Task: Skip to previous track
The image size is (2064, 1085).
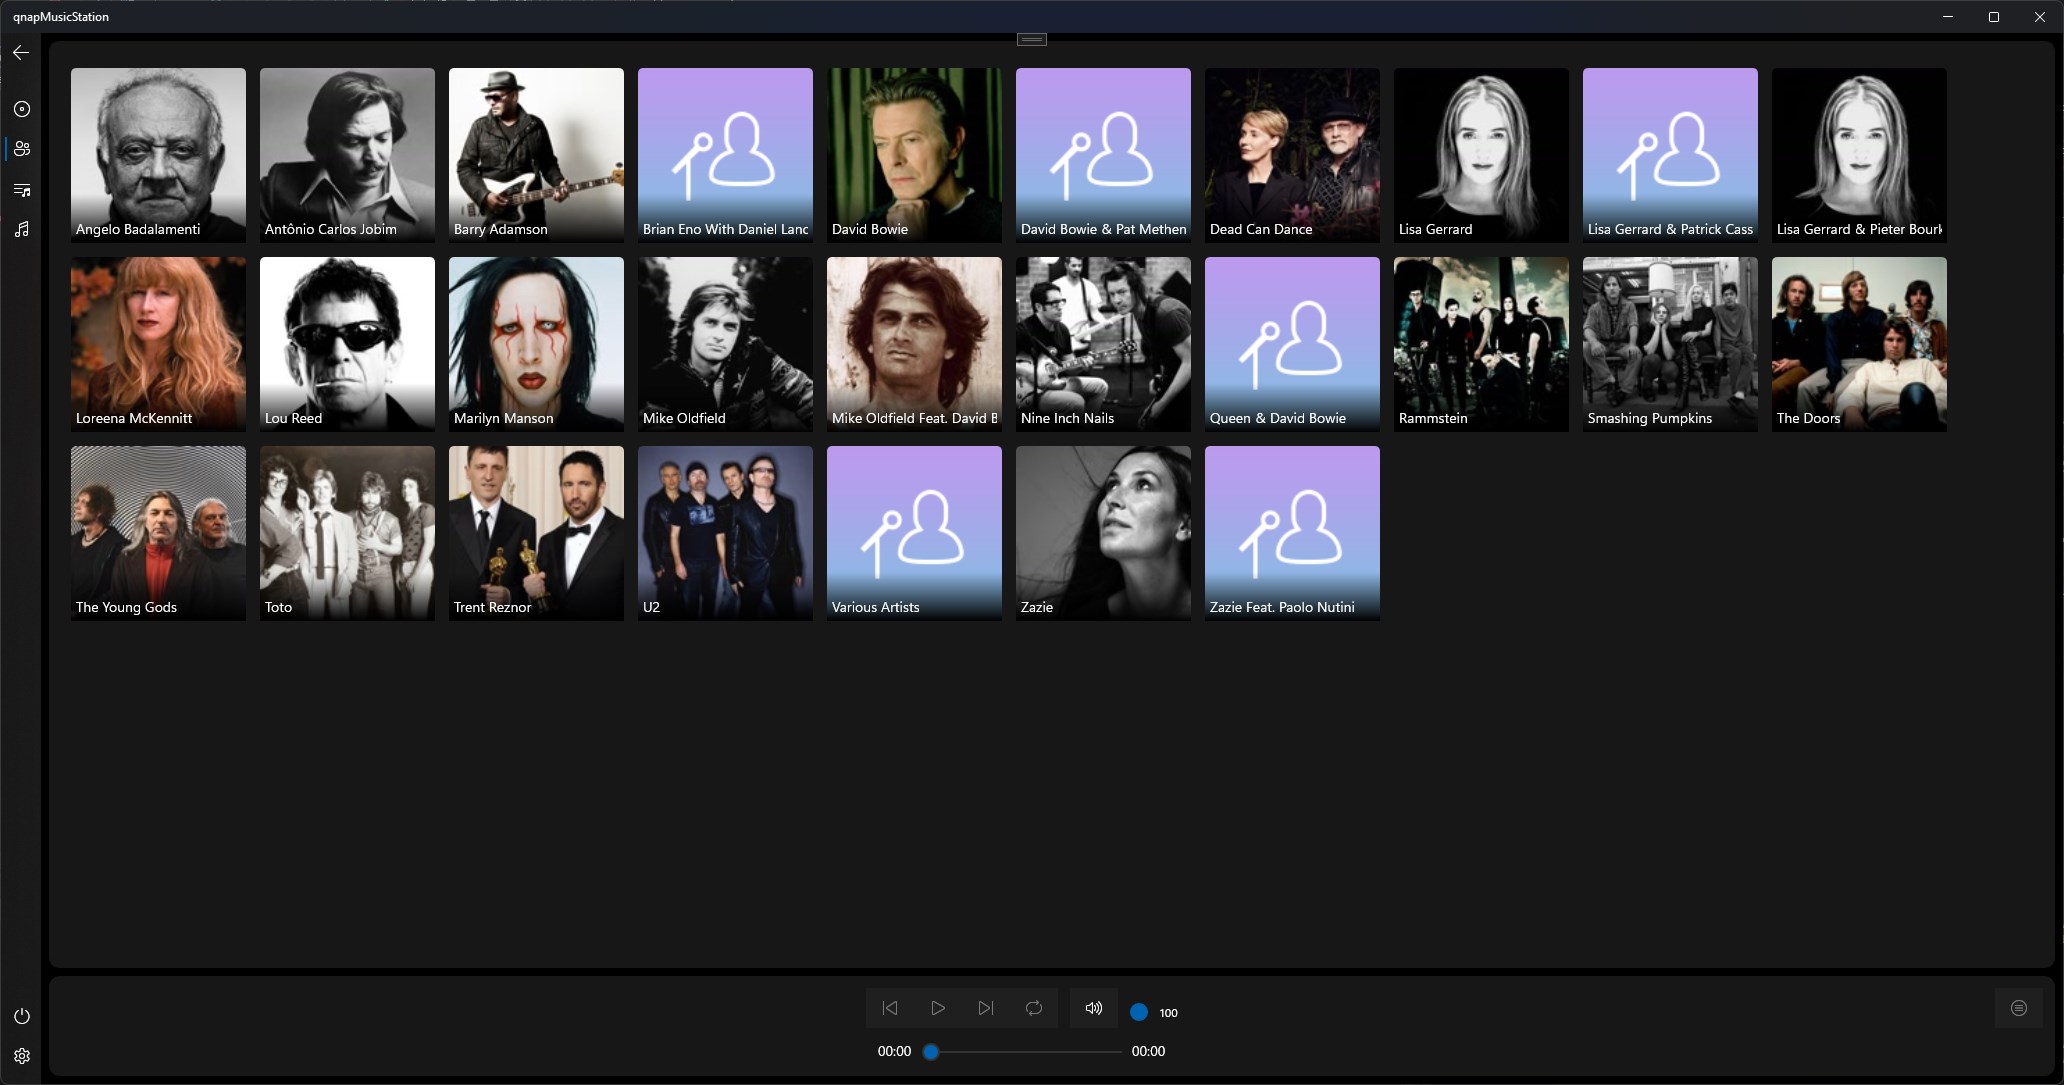Action: 890,1008
